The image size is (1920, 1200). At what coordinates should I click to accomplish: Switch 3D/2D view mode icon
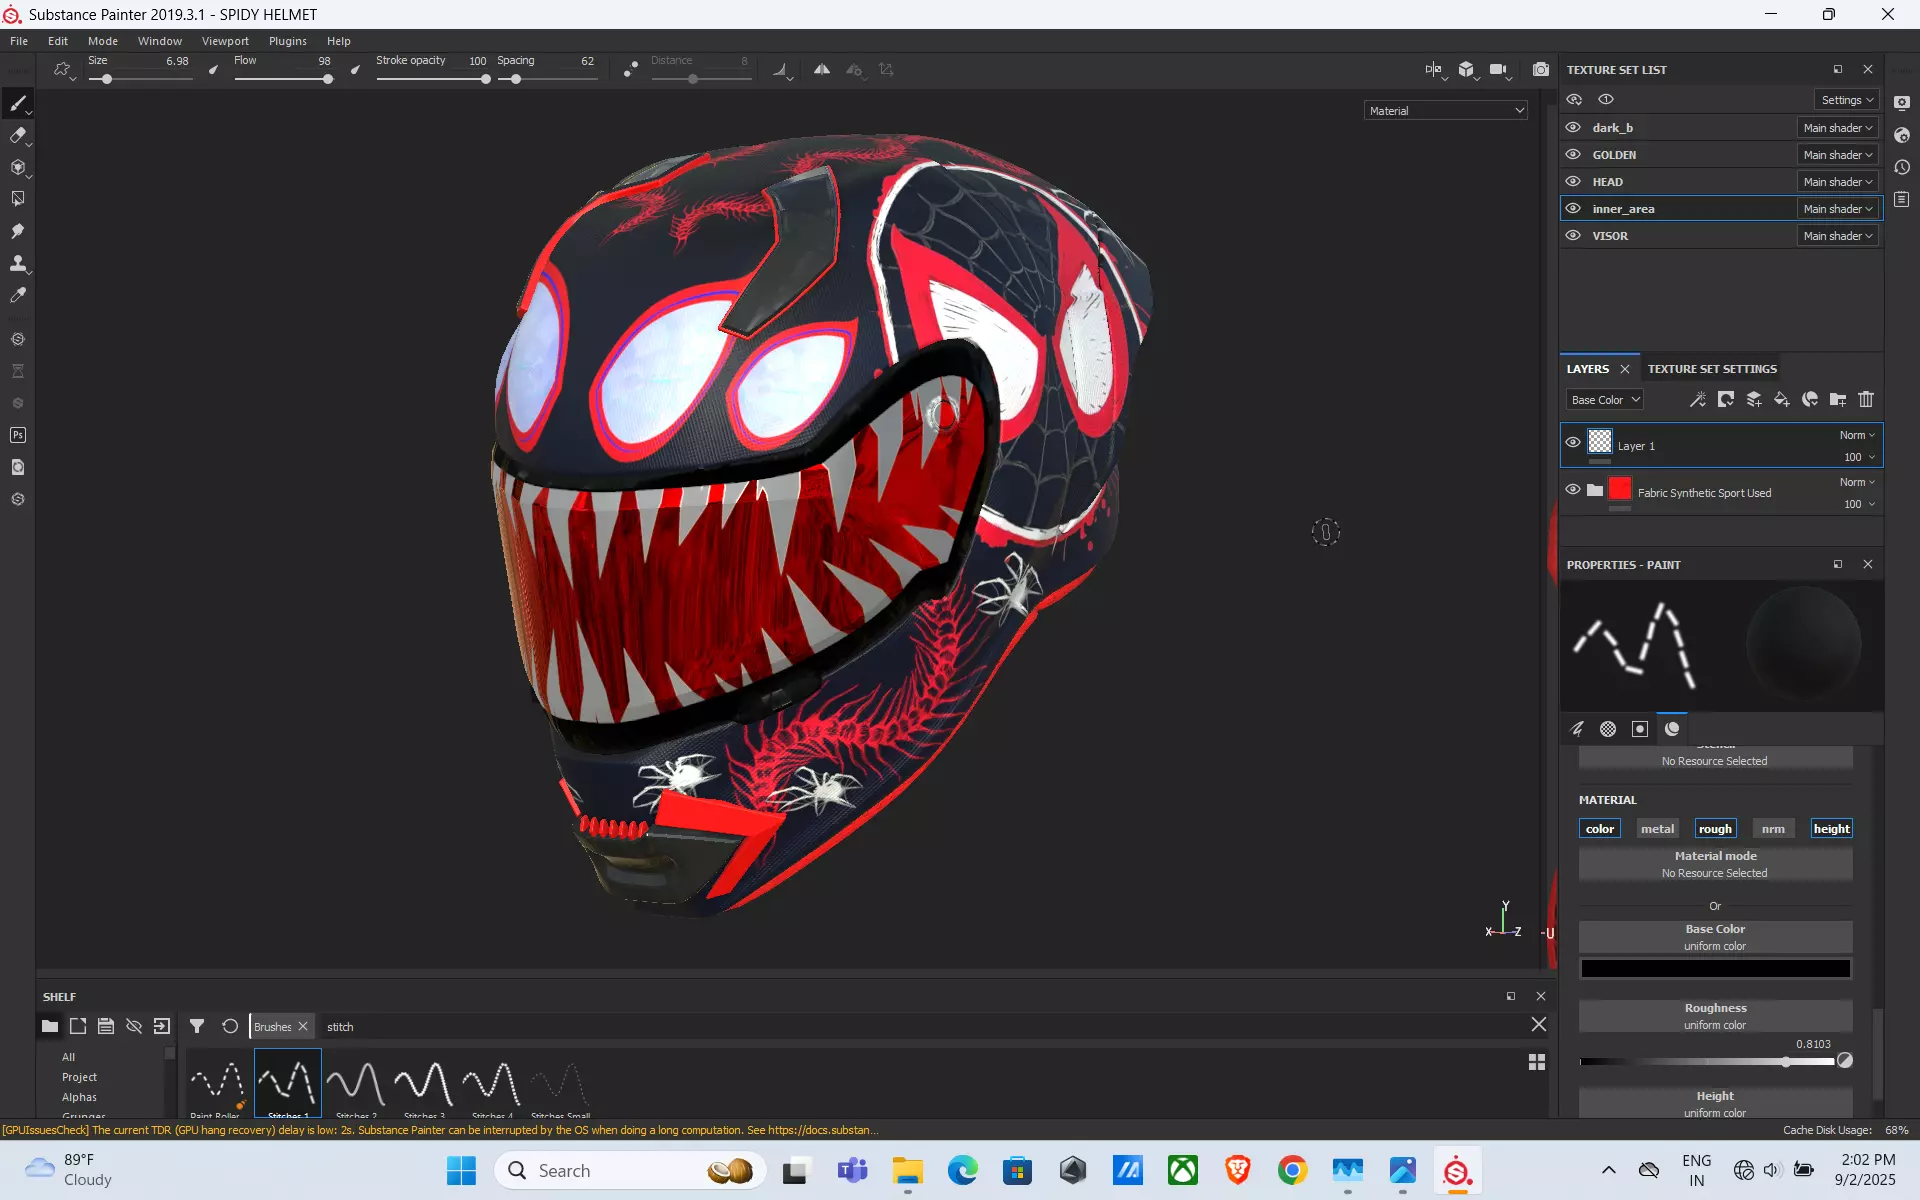pyautogui.click(x=1435, y=70)
